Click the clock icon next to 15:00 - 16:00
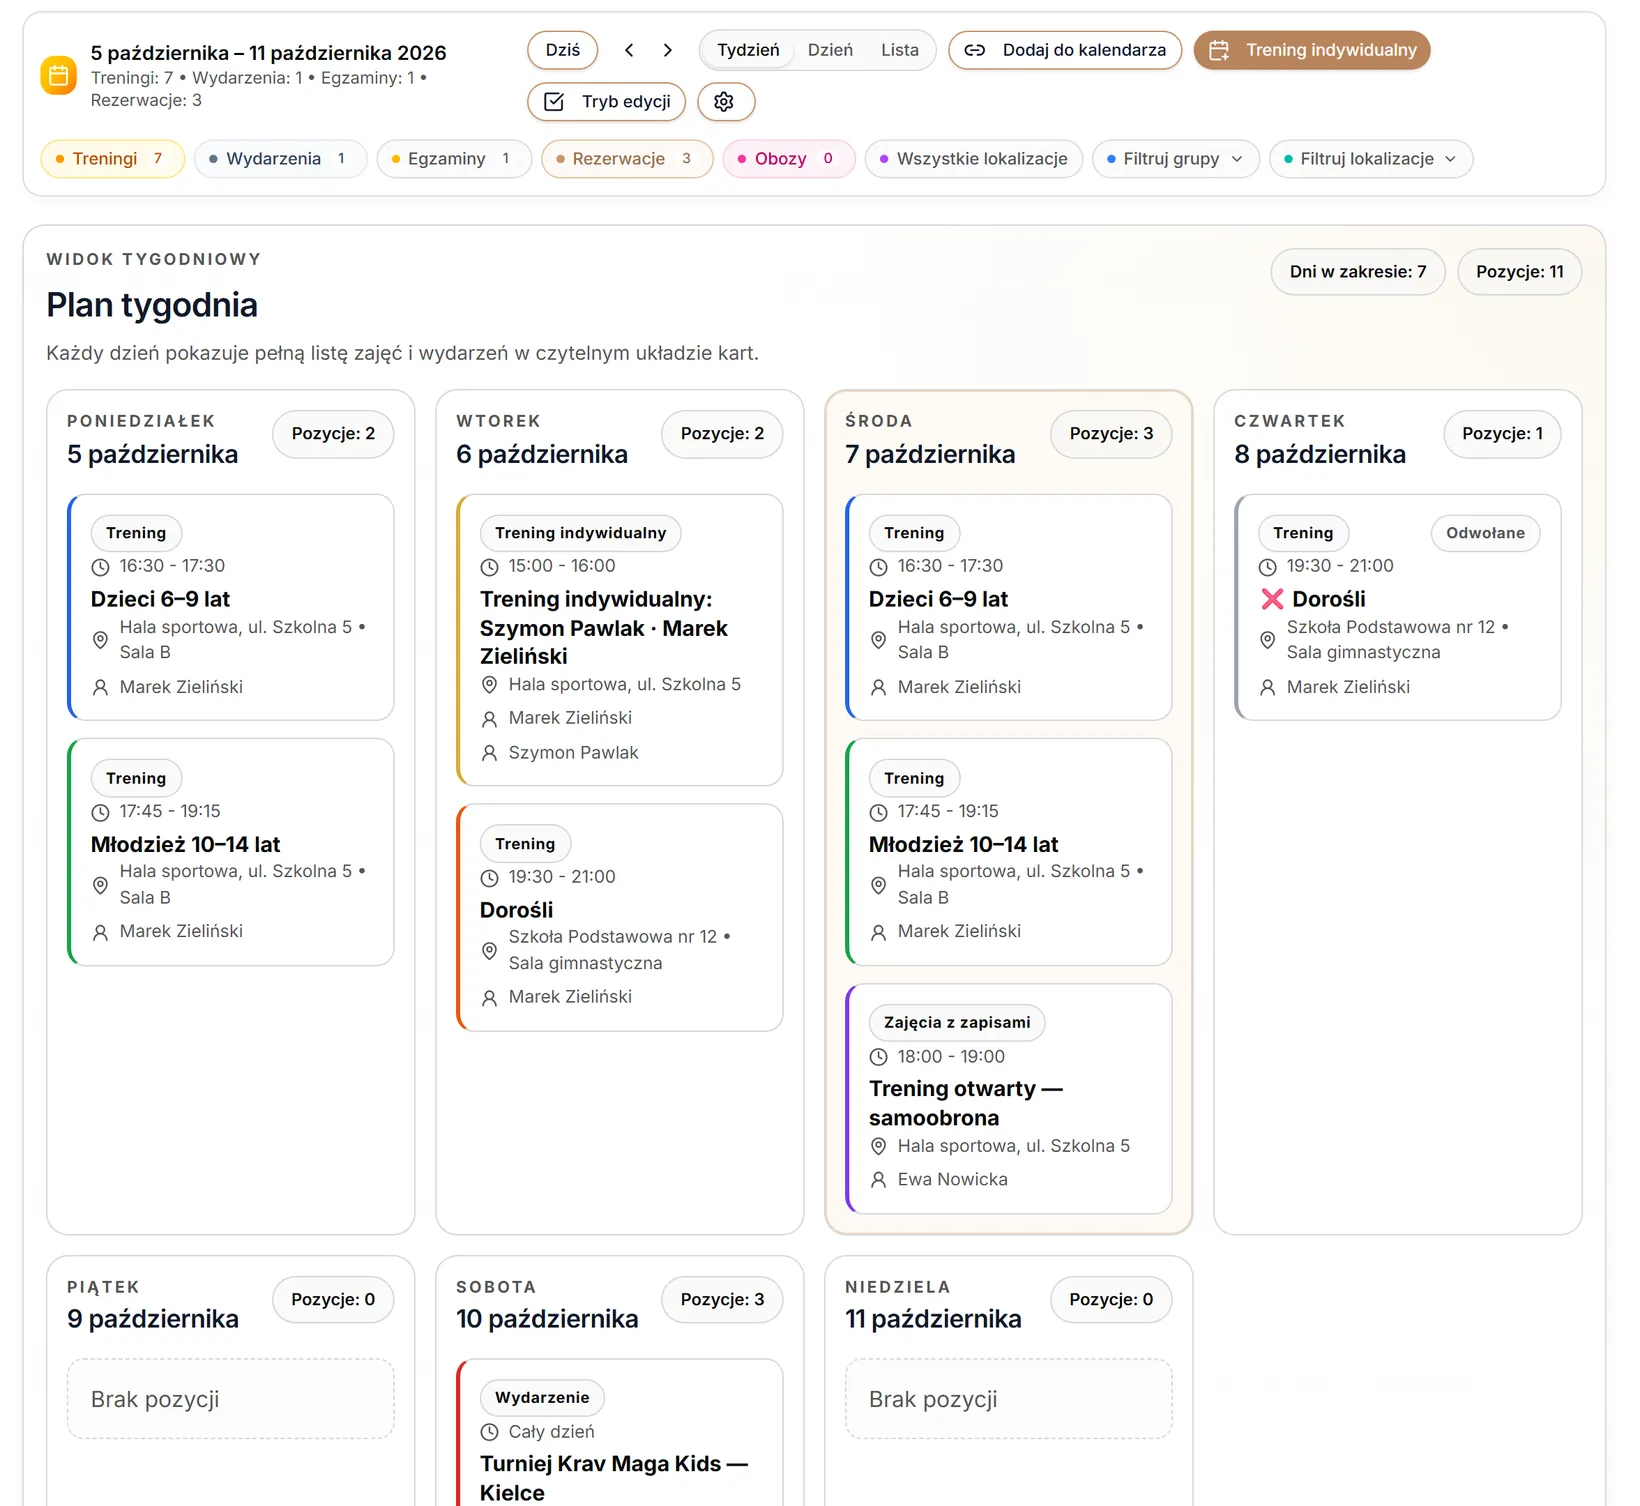Image resolution: width=1640 pixels, height=1506 pixels. [x=489, y=567]
